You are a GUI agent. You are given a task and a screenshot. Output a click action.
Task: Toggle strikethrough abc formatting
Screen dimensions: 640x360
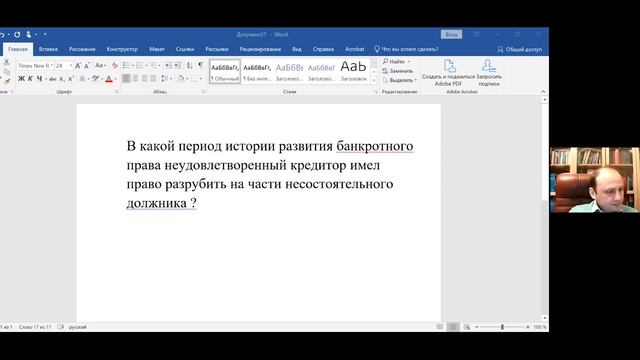click(53, 79)
